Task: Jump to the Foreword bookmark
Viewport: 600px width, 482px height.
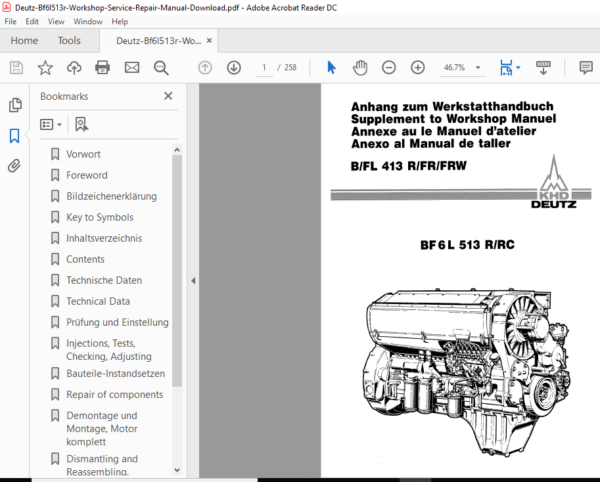Action: (87, 175)
